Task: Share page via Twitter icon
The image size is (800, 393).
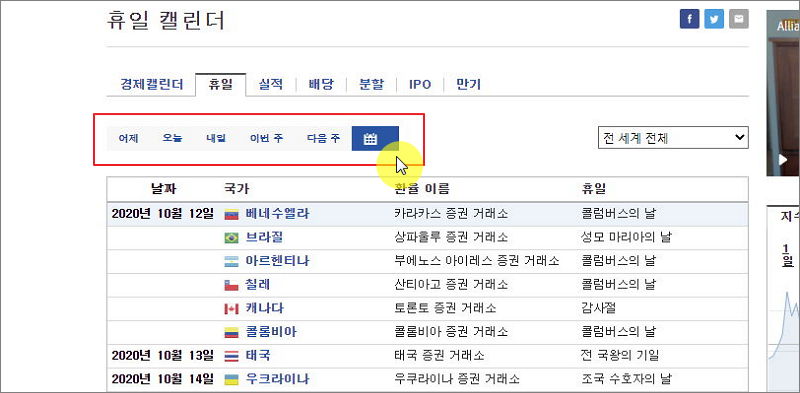Action: tap(714, 19)
